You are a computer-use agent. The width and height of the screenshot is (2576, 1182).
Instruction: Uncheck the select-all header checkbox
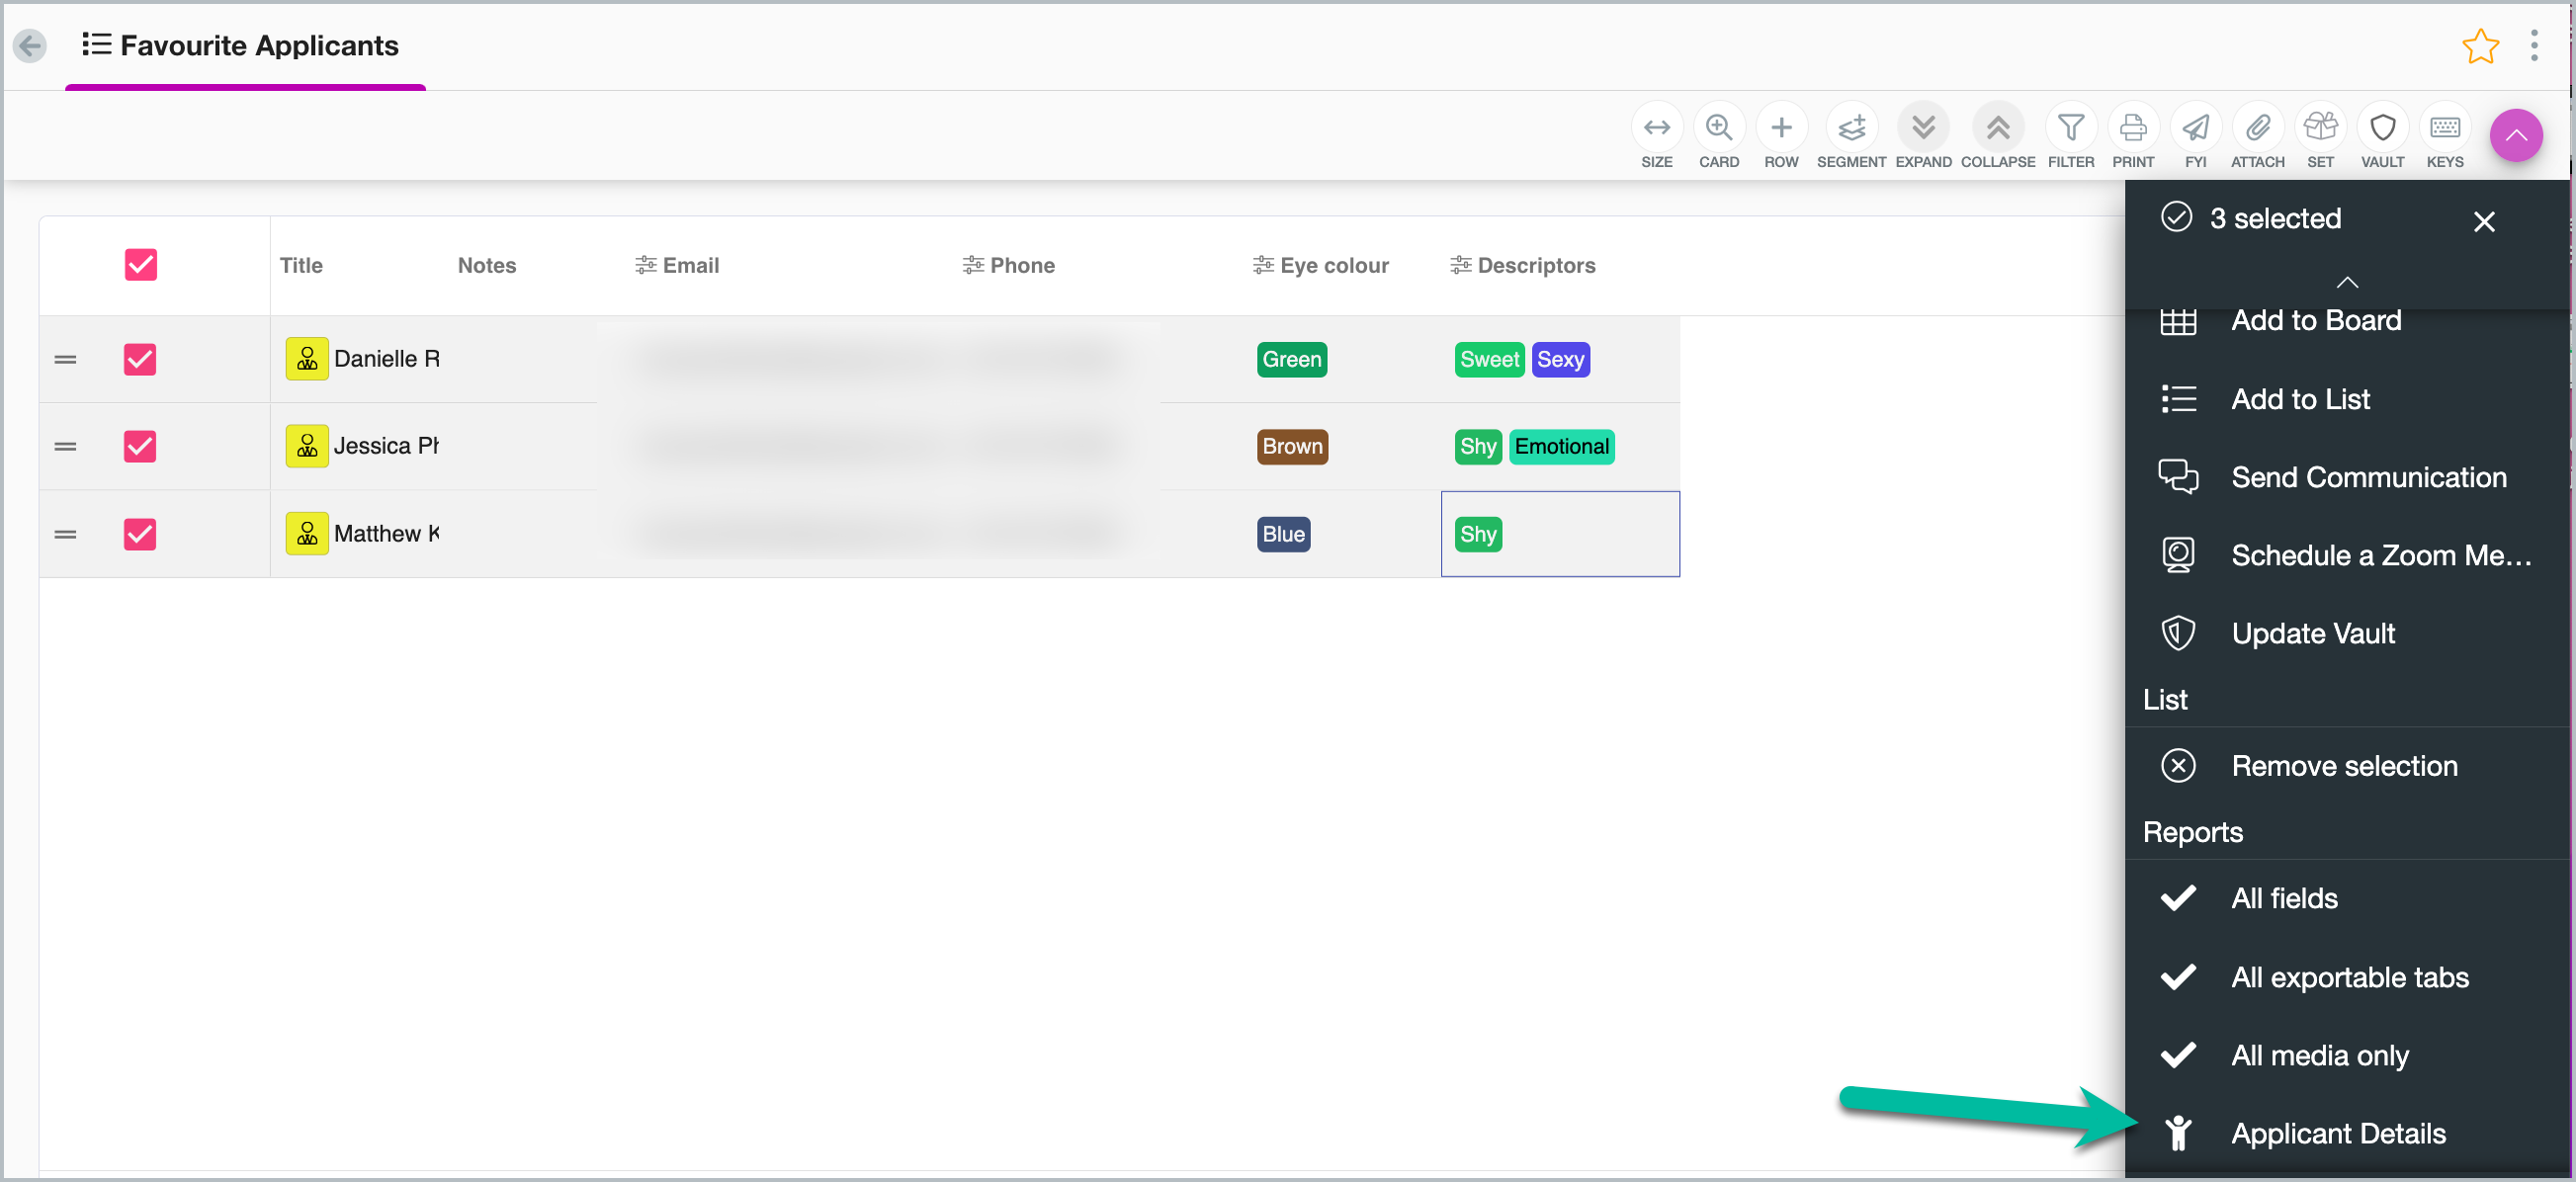[140, 265]
